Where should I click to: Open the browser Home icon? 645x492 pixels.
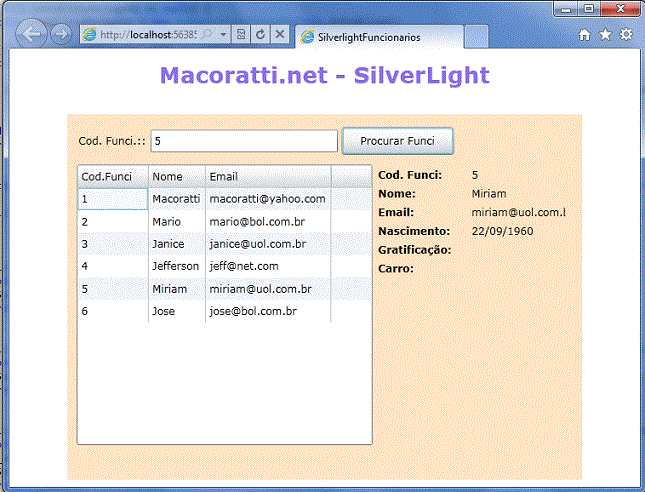tap(585, 34)
